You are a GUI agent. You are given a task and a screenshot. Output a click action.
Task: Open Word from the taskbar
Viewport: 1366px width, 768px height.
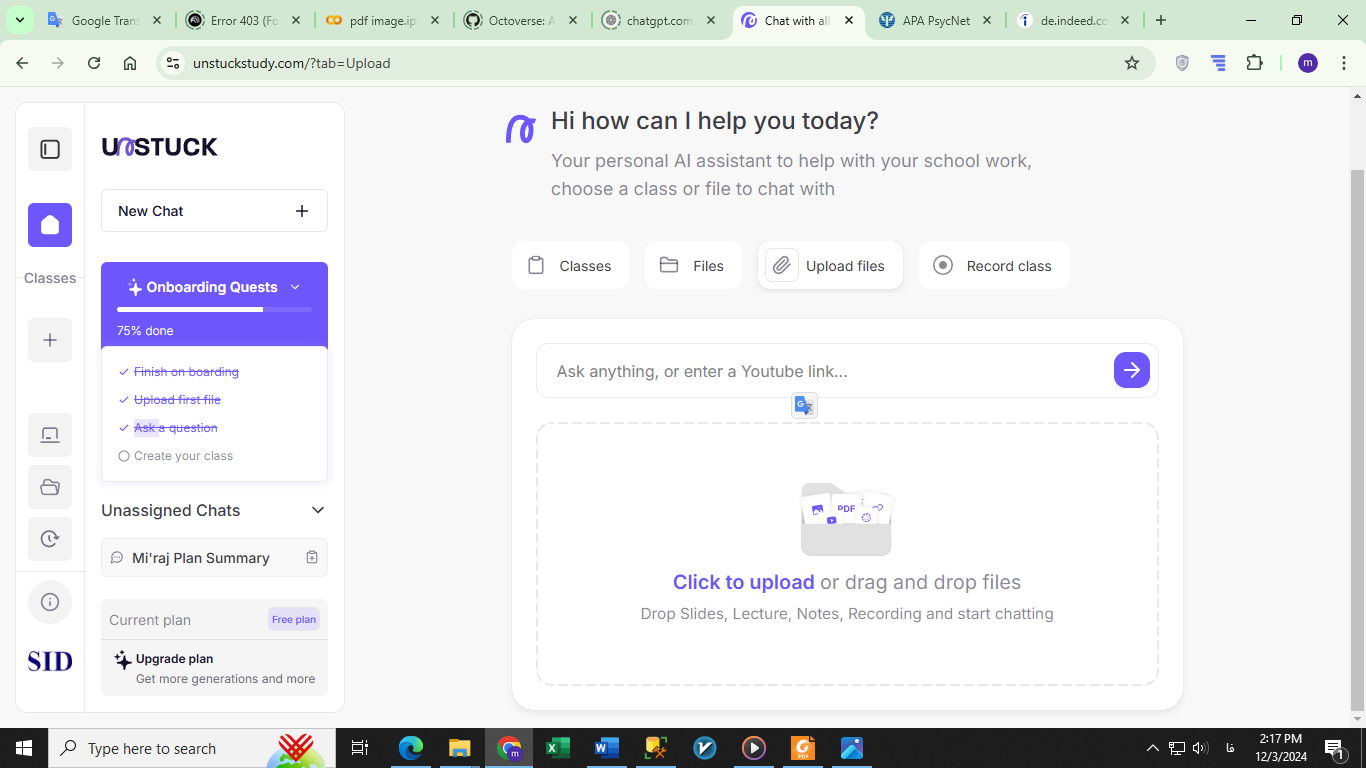tap(606, 748)
